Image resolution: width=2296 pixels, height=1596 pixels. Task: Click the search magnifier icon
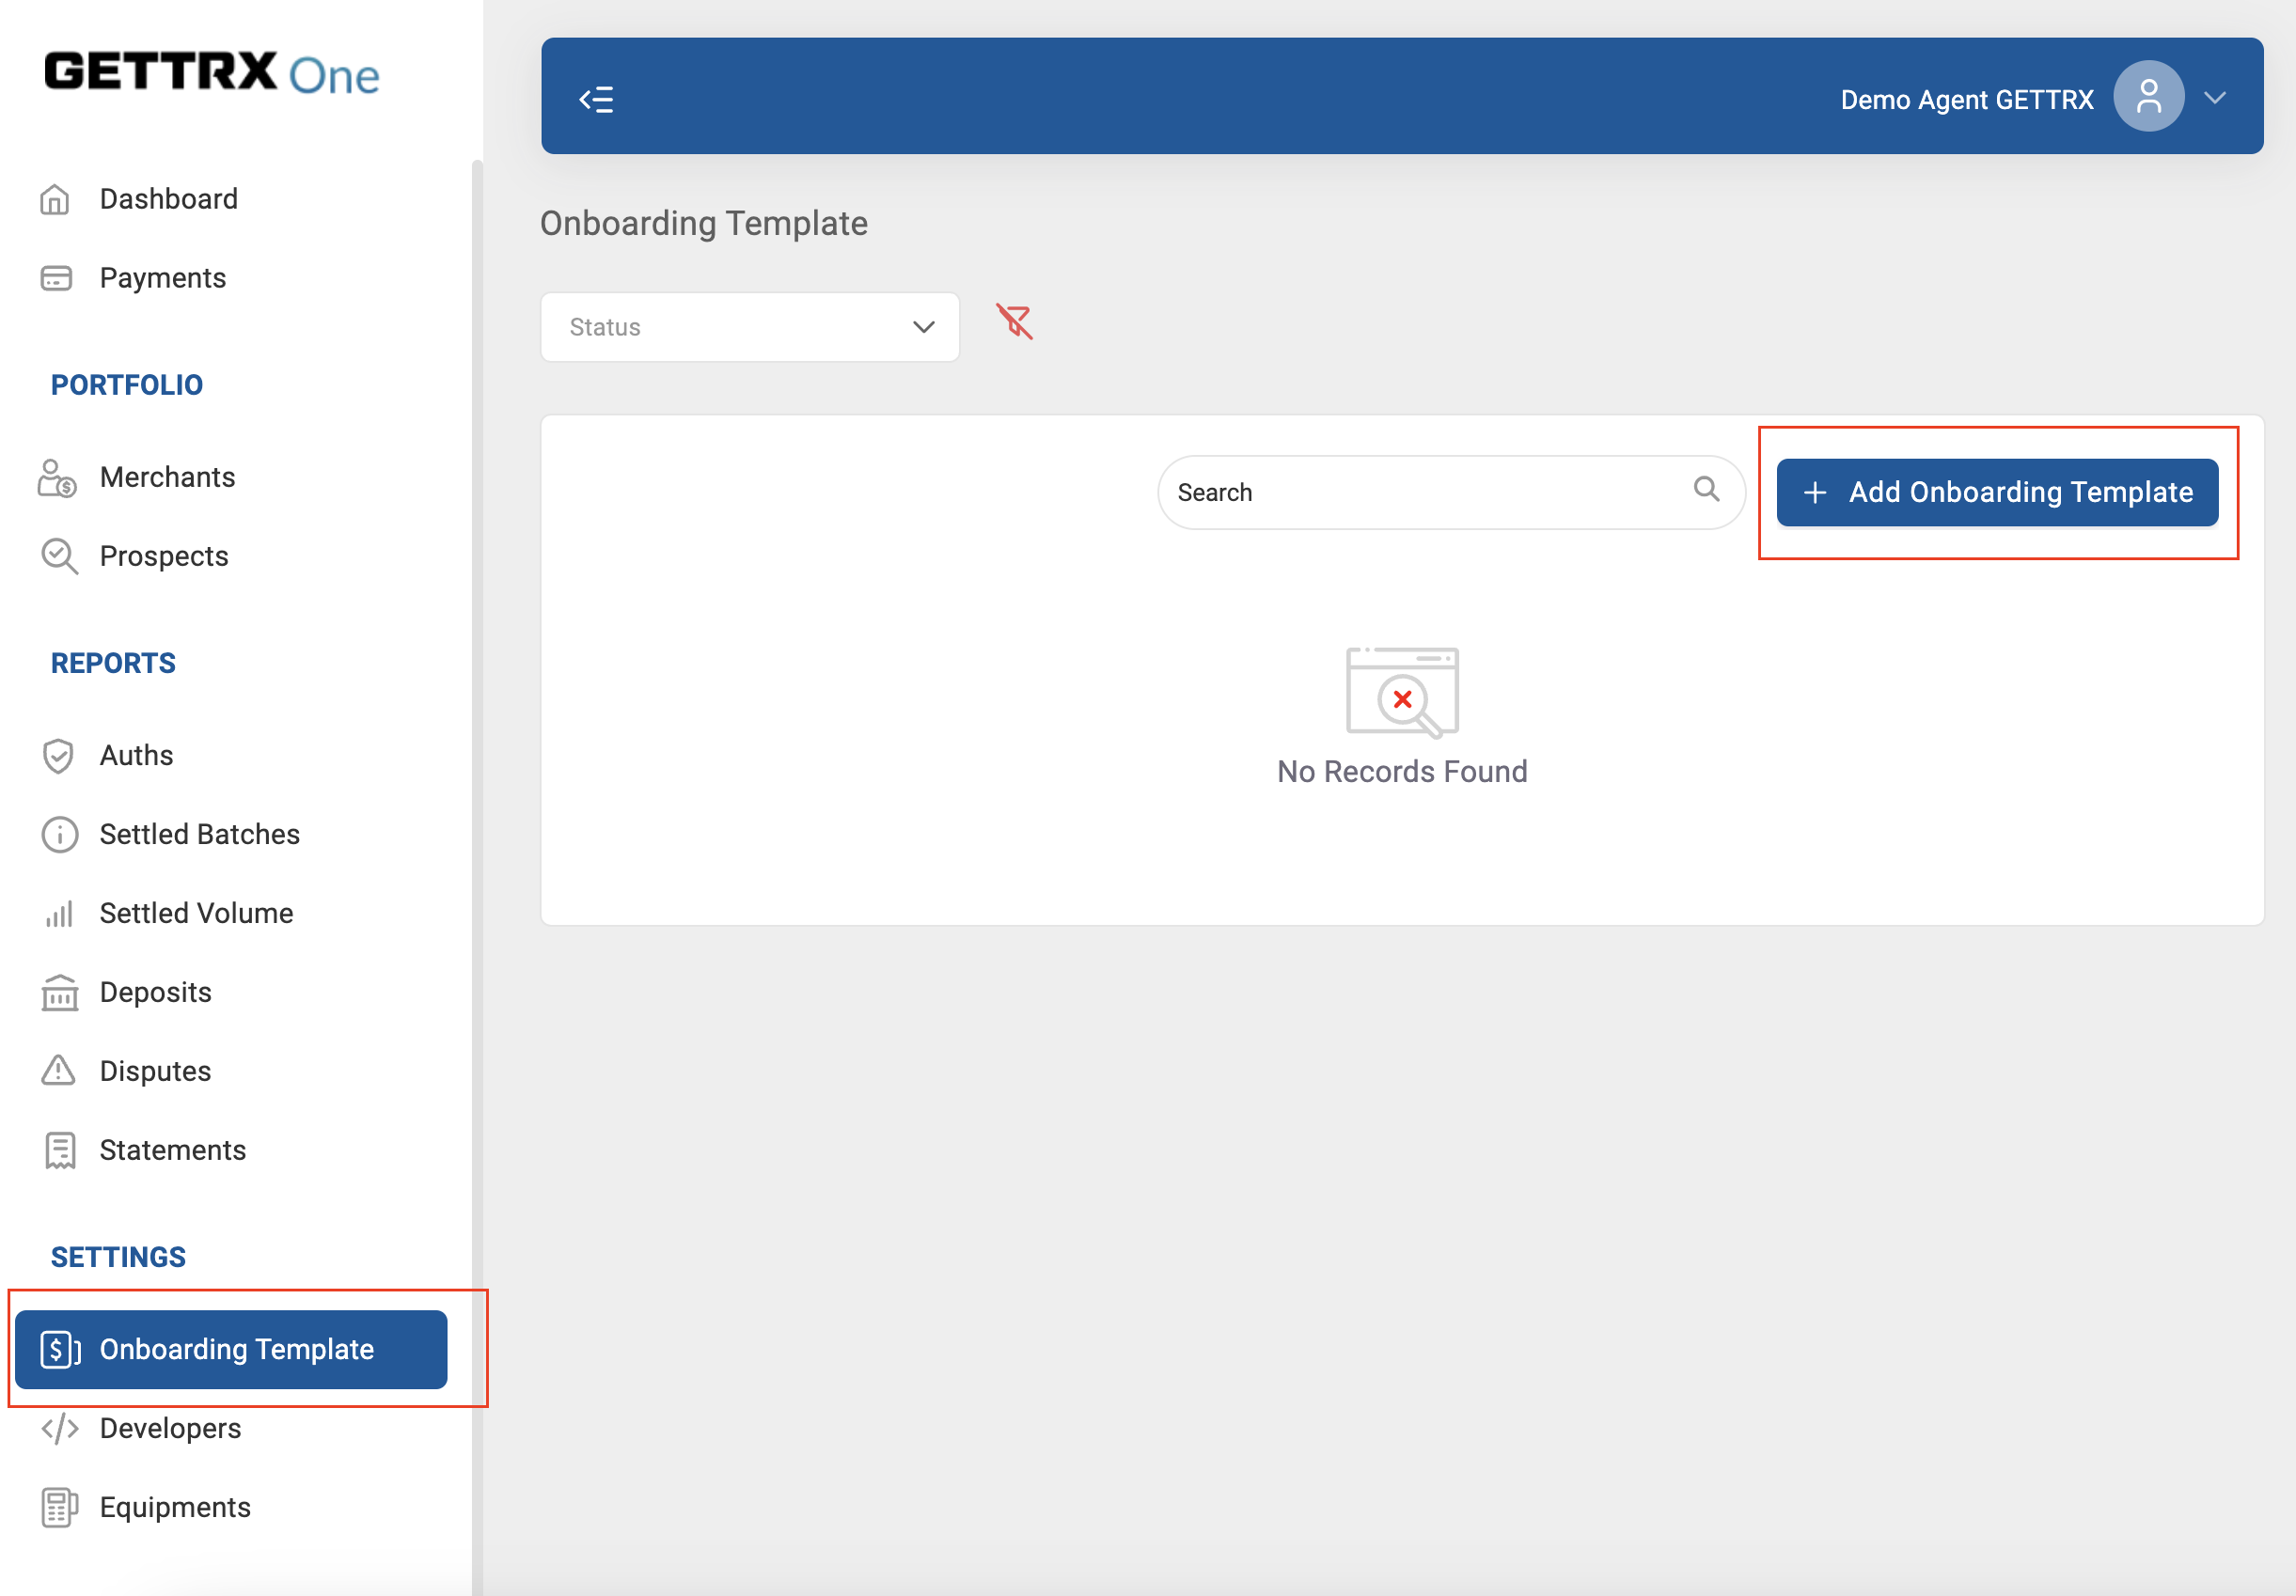[1706, 489]
